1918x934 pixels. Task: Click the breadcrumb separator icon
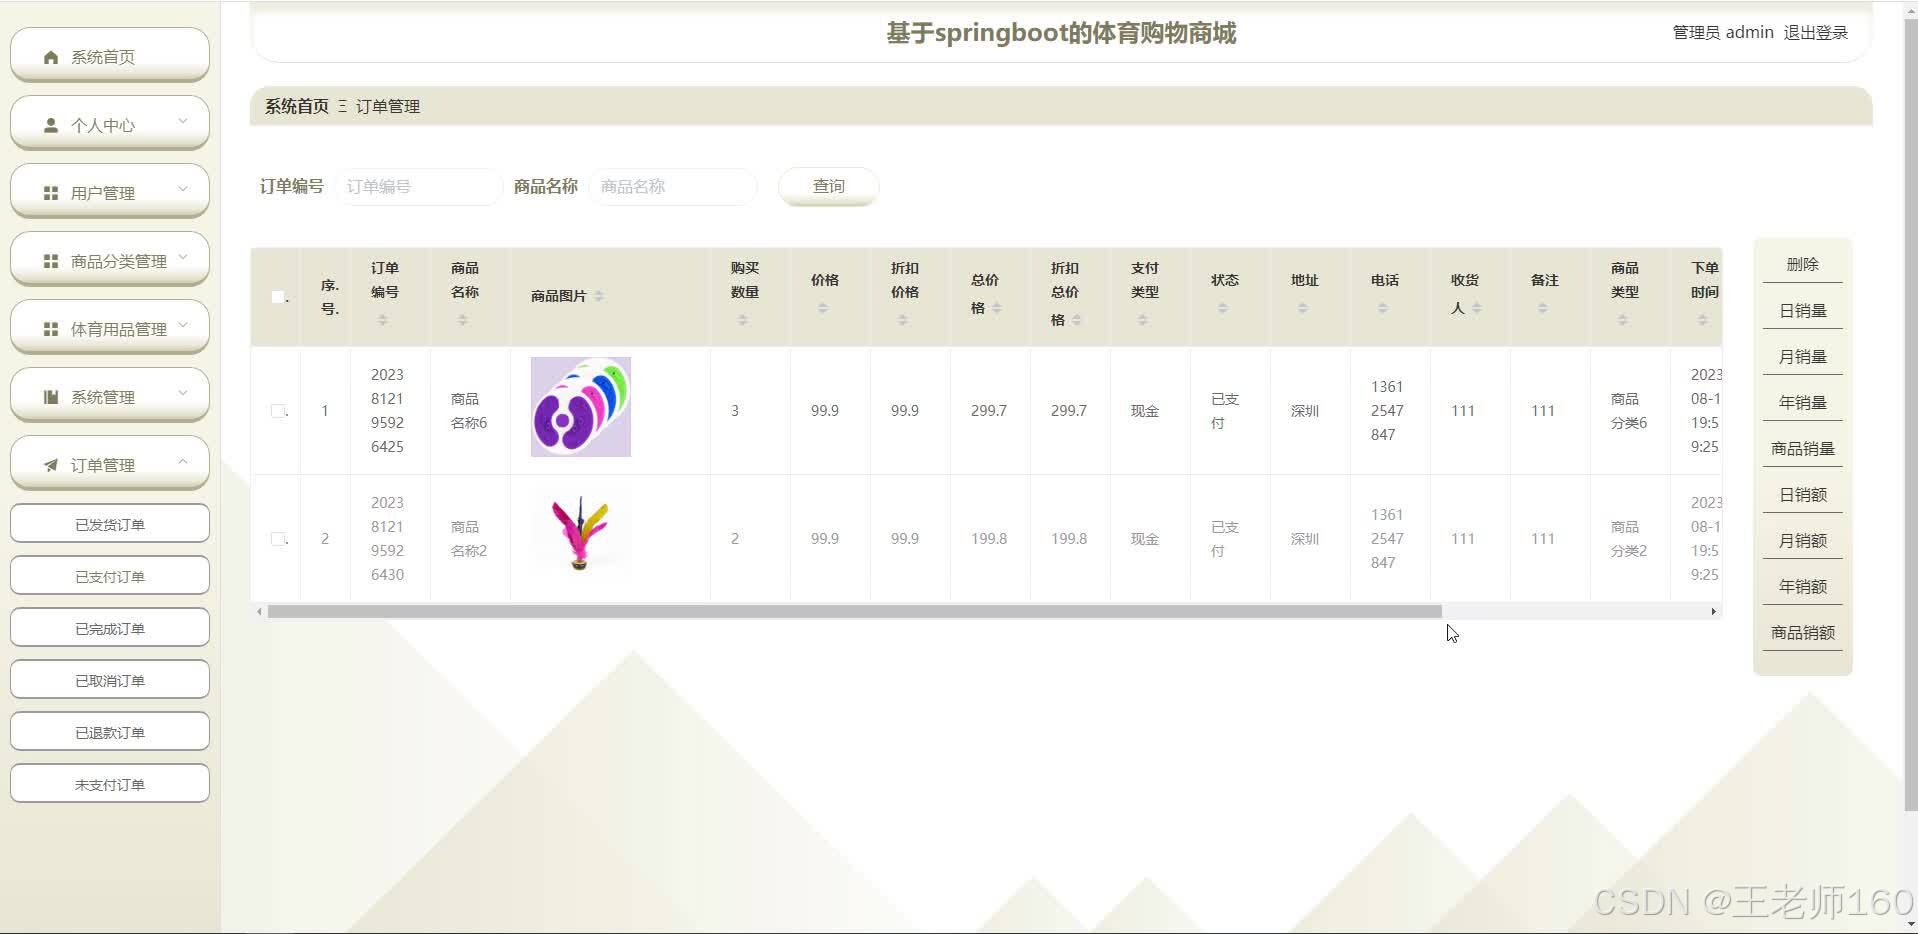click(342, 106)
